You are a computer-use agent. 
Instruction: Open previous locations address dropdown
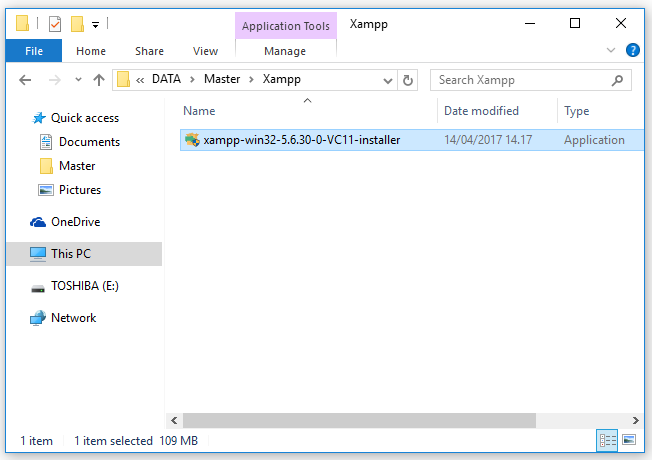point(388,80)
